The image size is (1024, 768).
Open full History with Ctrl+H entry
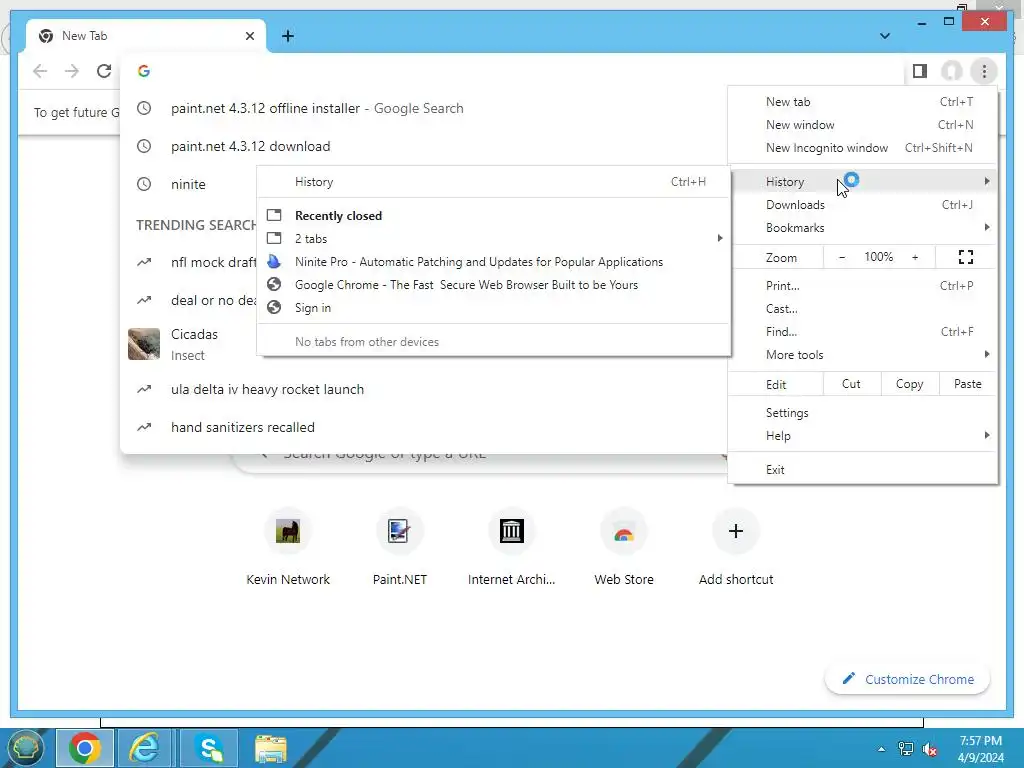(x=494, y=182)
